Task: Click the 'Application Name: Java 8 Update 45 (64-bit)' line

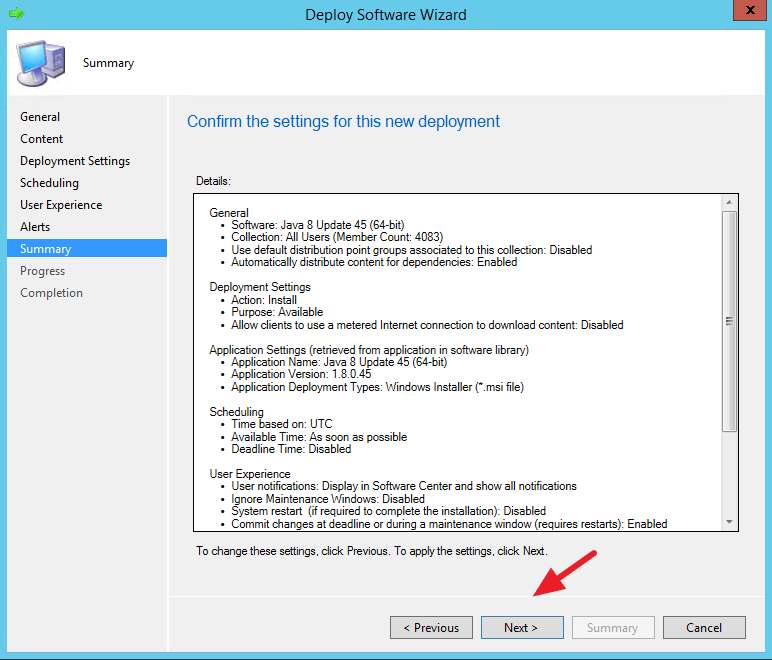Action: click(x=339, y=362)
